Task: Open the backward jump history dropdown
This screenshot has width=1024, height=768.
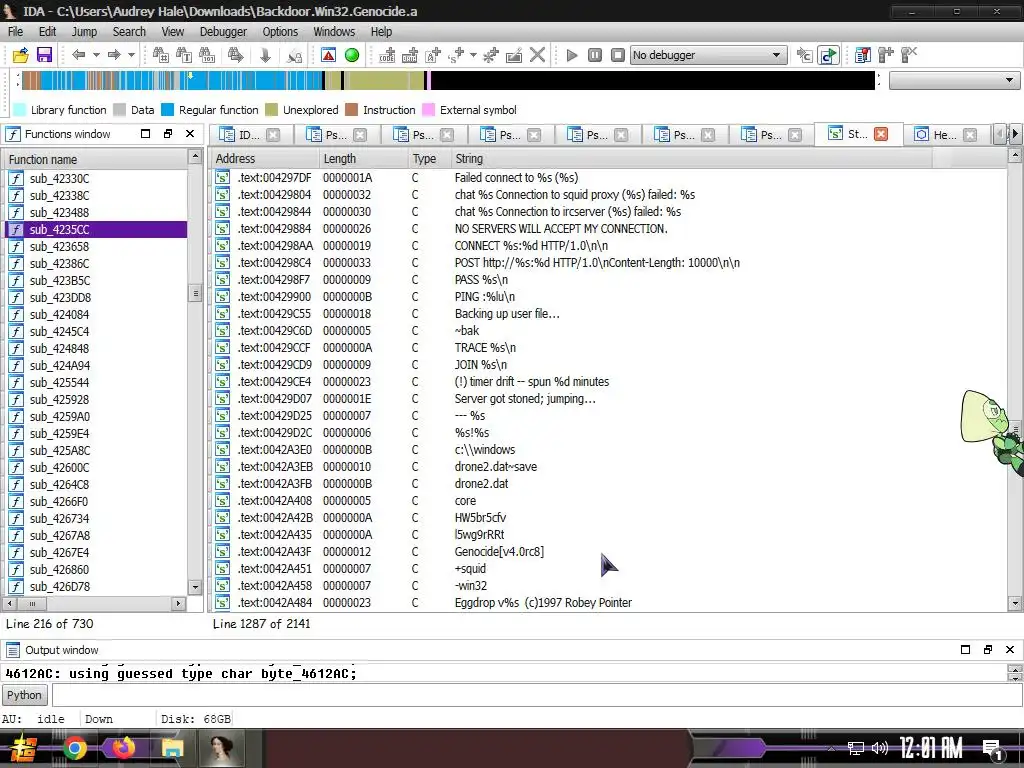Action: (96, 55)
